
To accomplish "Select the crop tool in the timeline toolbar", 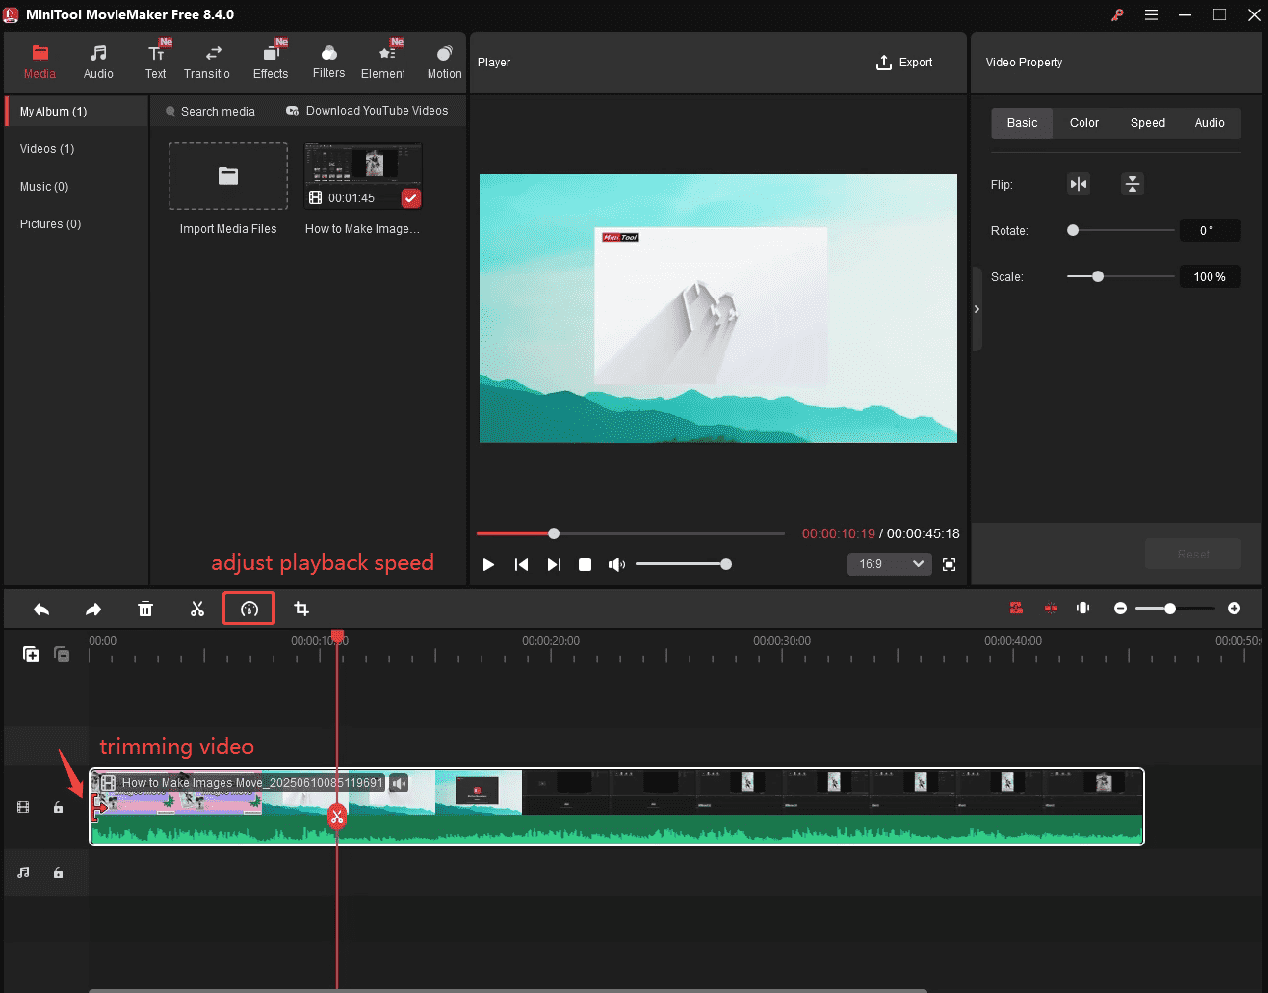I will point(301,608).
